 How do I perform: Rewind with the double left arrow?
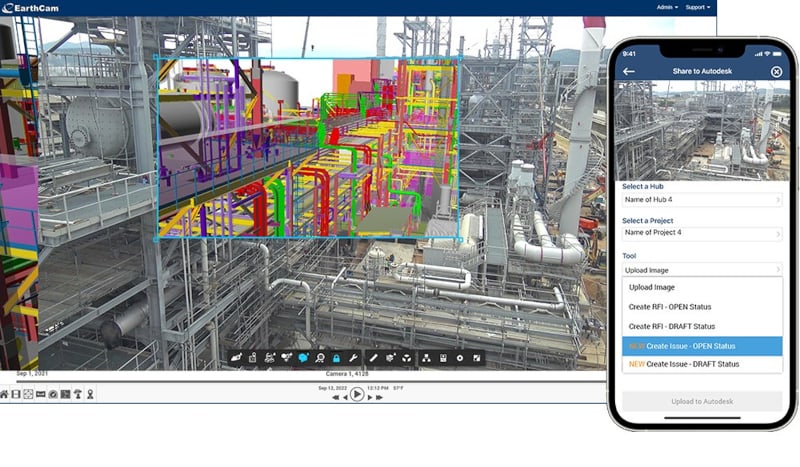pos(336,397)
